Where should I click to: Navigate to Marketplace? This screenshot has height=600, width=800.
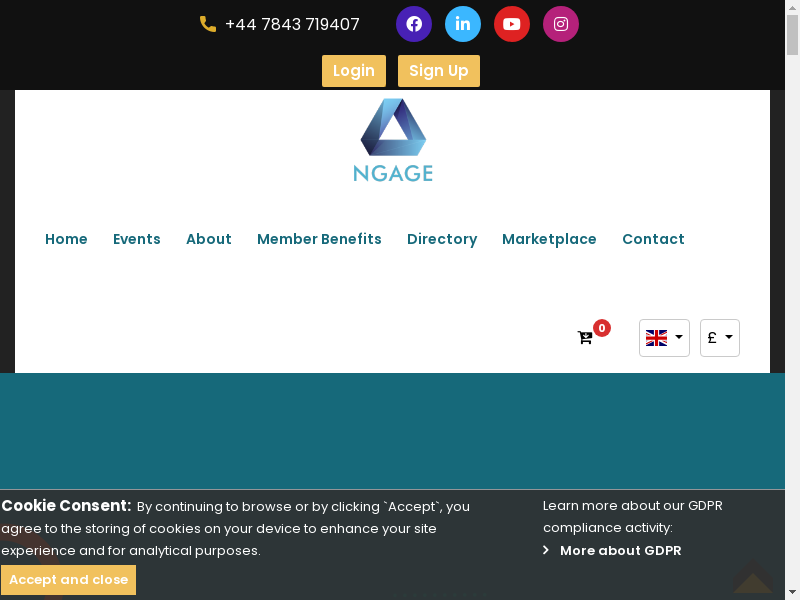coord(549,239)
